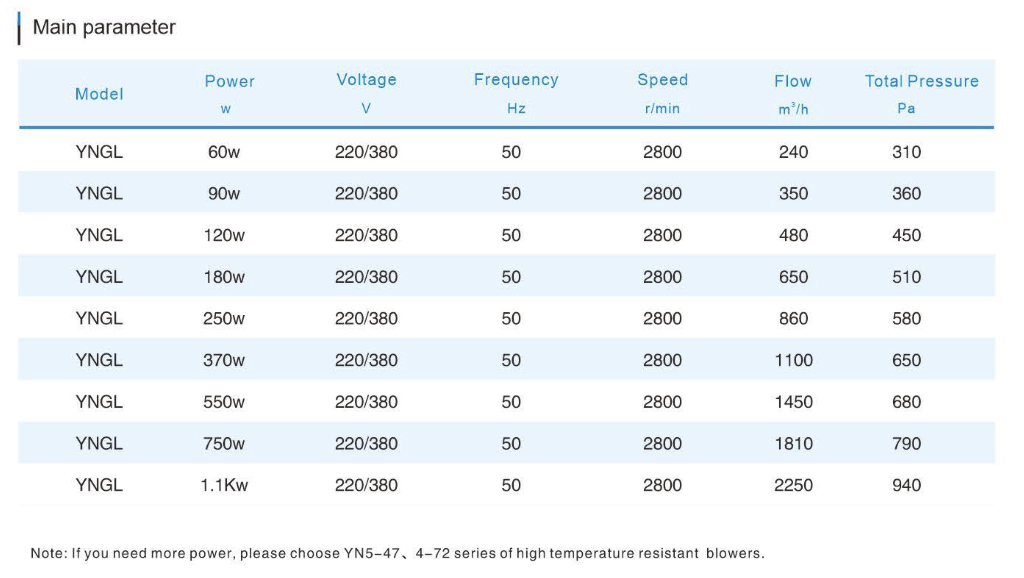Click flow value '240'
The width and height of the screenshot is (1024, 578).
pyautogui.click(x=793, y=152)
